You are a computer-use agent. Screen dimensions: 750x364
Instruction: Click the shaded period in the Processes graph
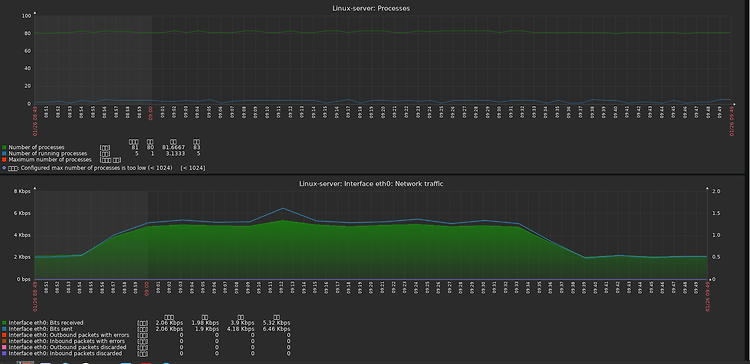click(93, 60)
